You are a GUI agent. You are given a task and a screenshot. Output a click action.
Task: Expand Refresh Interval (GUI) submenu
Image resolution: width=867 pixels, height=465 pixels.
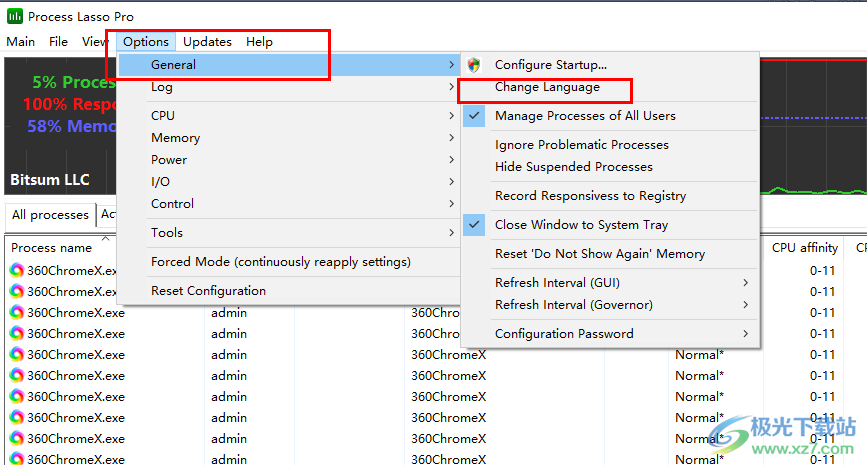pyautogui.click(x=610, y=283)
